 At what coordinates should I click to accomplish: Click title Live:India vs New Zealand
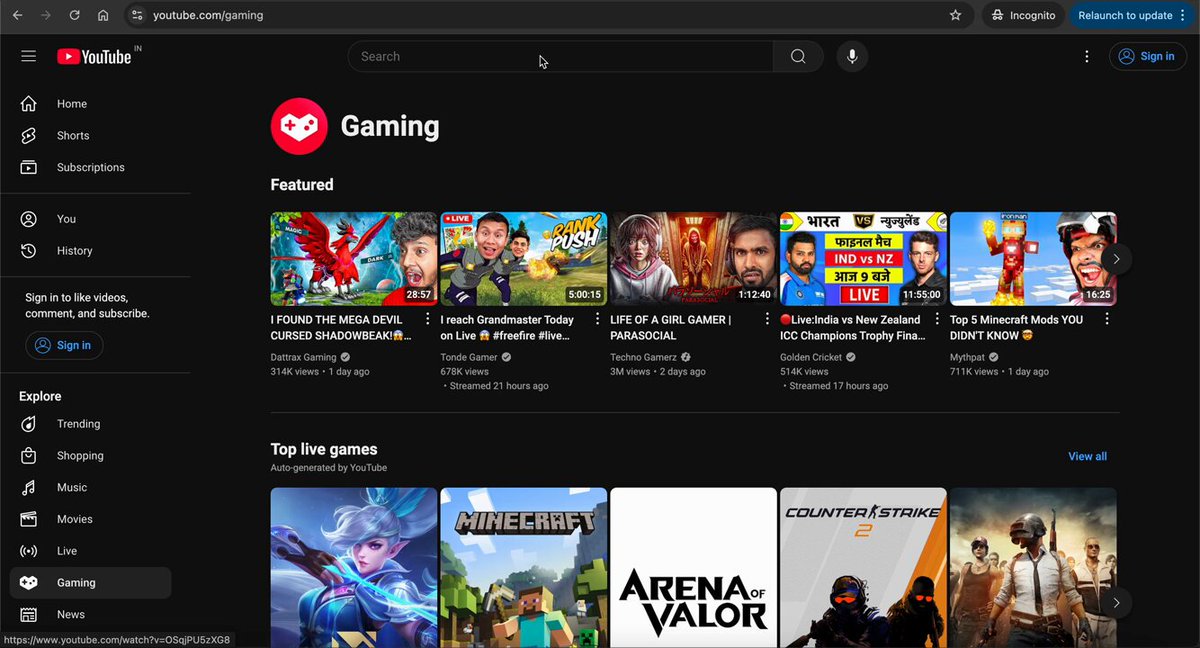(x=853, y=328)
